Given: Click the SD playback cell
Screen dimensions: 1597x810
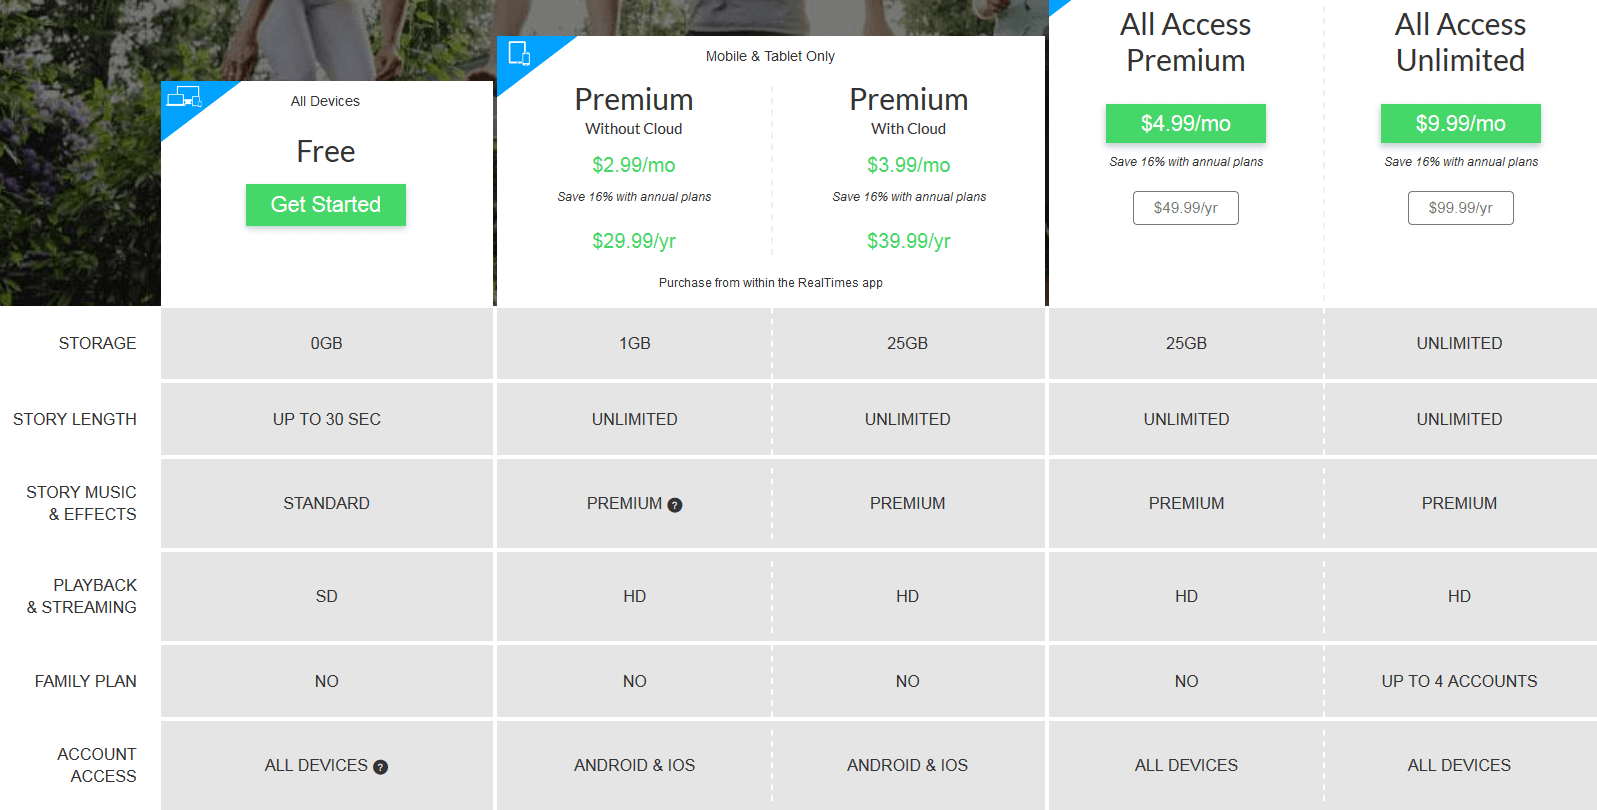Looking at the screenshot, I should (327, 596).
